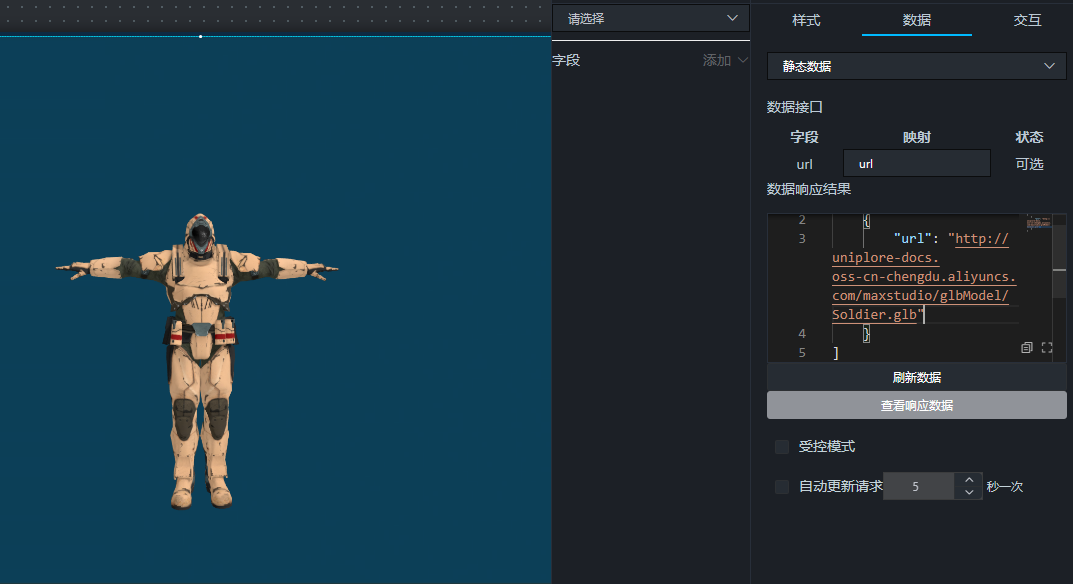
Task: Switch to the 交互 tab
Action: click(x=1027, y=20)
